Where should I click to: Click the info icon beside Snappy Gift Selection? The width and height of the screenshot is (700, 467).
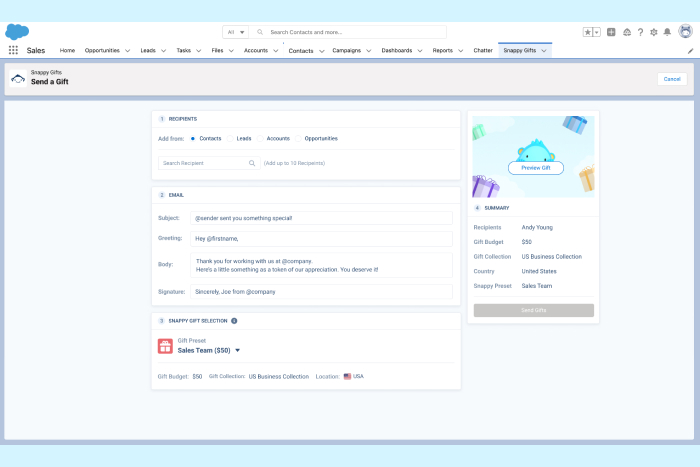point(234,320)
